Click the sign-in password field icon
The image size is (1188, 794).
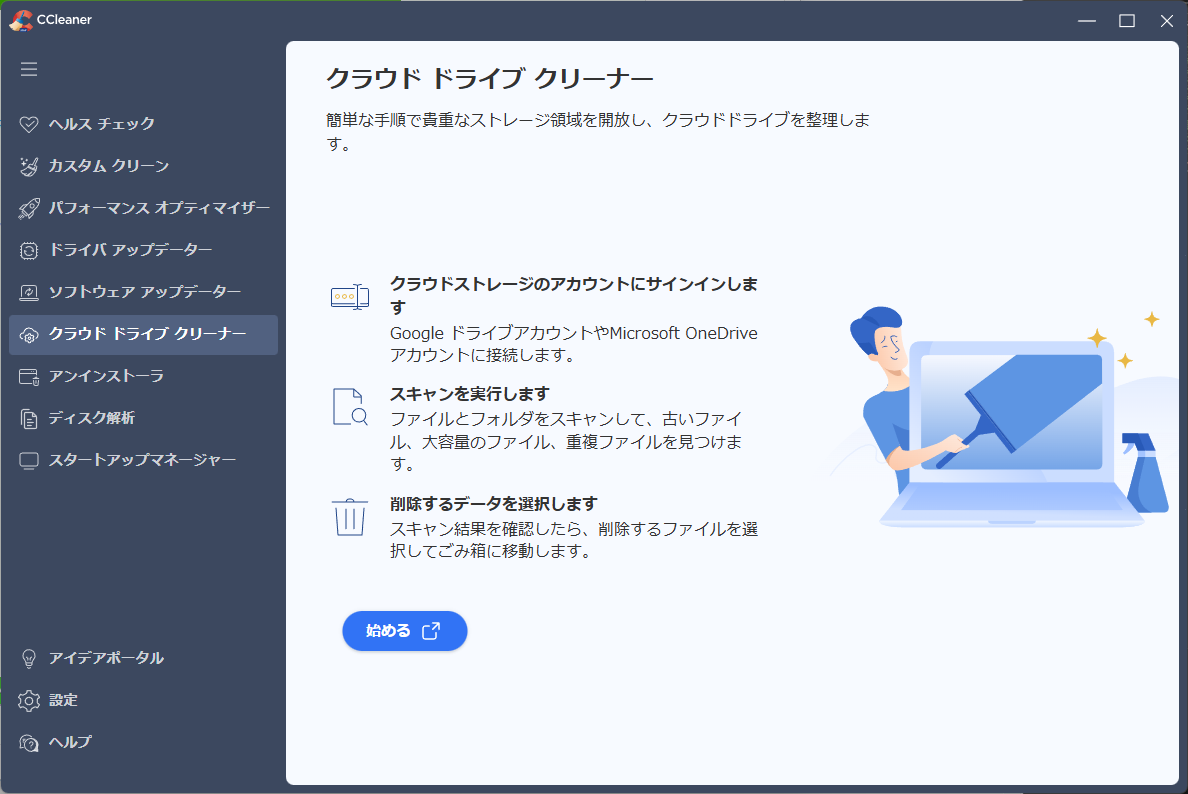350,296
